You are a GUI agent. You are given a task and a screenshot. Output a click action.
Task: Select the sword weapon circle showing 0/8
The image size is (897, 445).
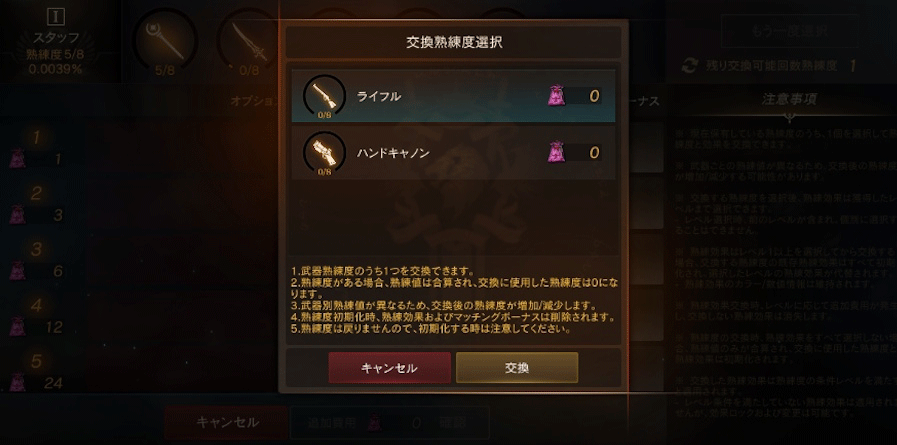tap(249, 41)
